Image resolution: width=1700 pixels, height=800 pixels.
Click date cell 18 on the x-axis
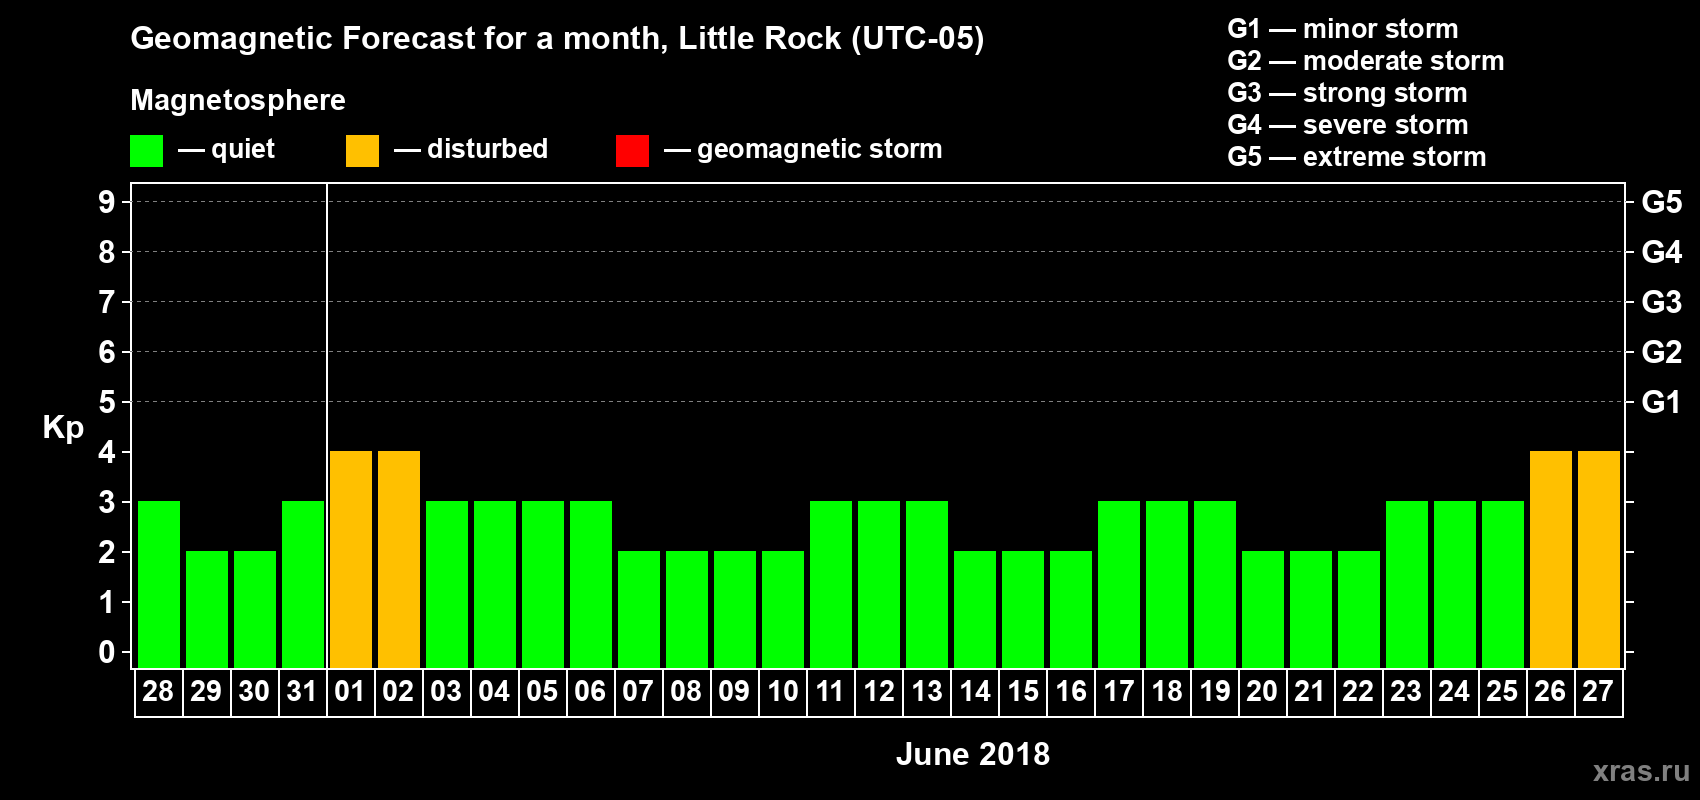(1167, 692)
